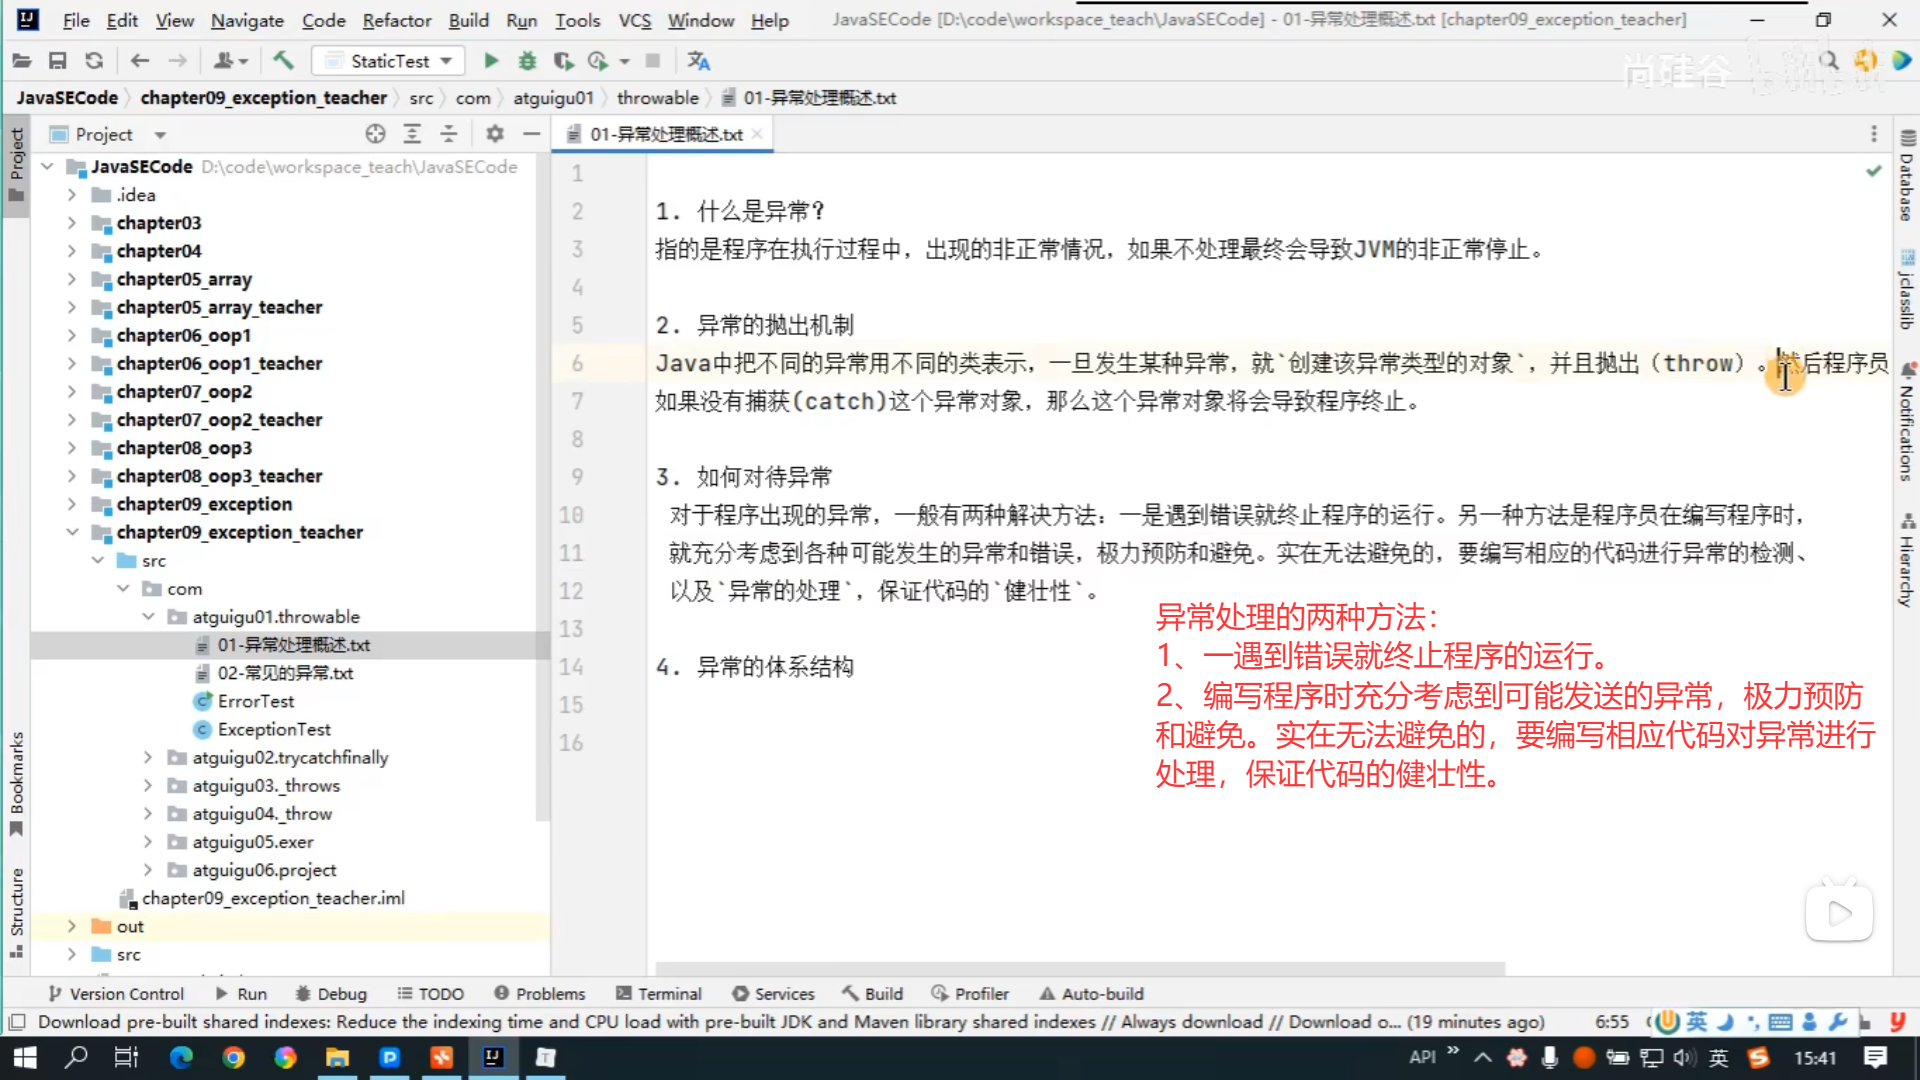Open the Refactor menu
The width and height of the screenshot is (1920, 1080).
pos(396,20)
